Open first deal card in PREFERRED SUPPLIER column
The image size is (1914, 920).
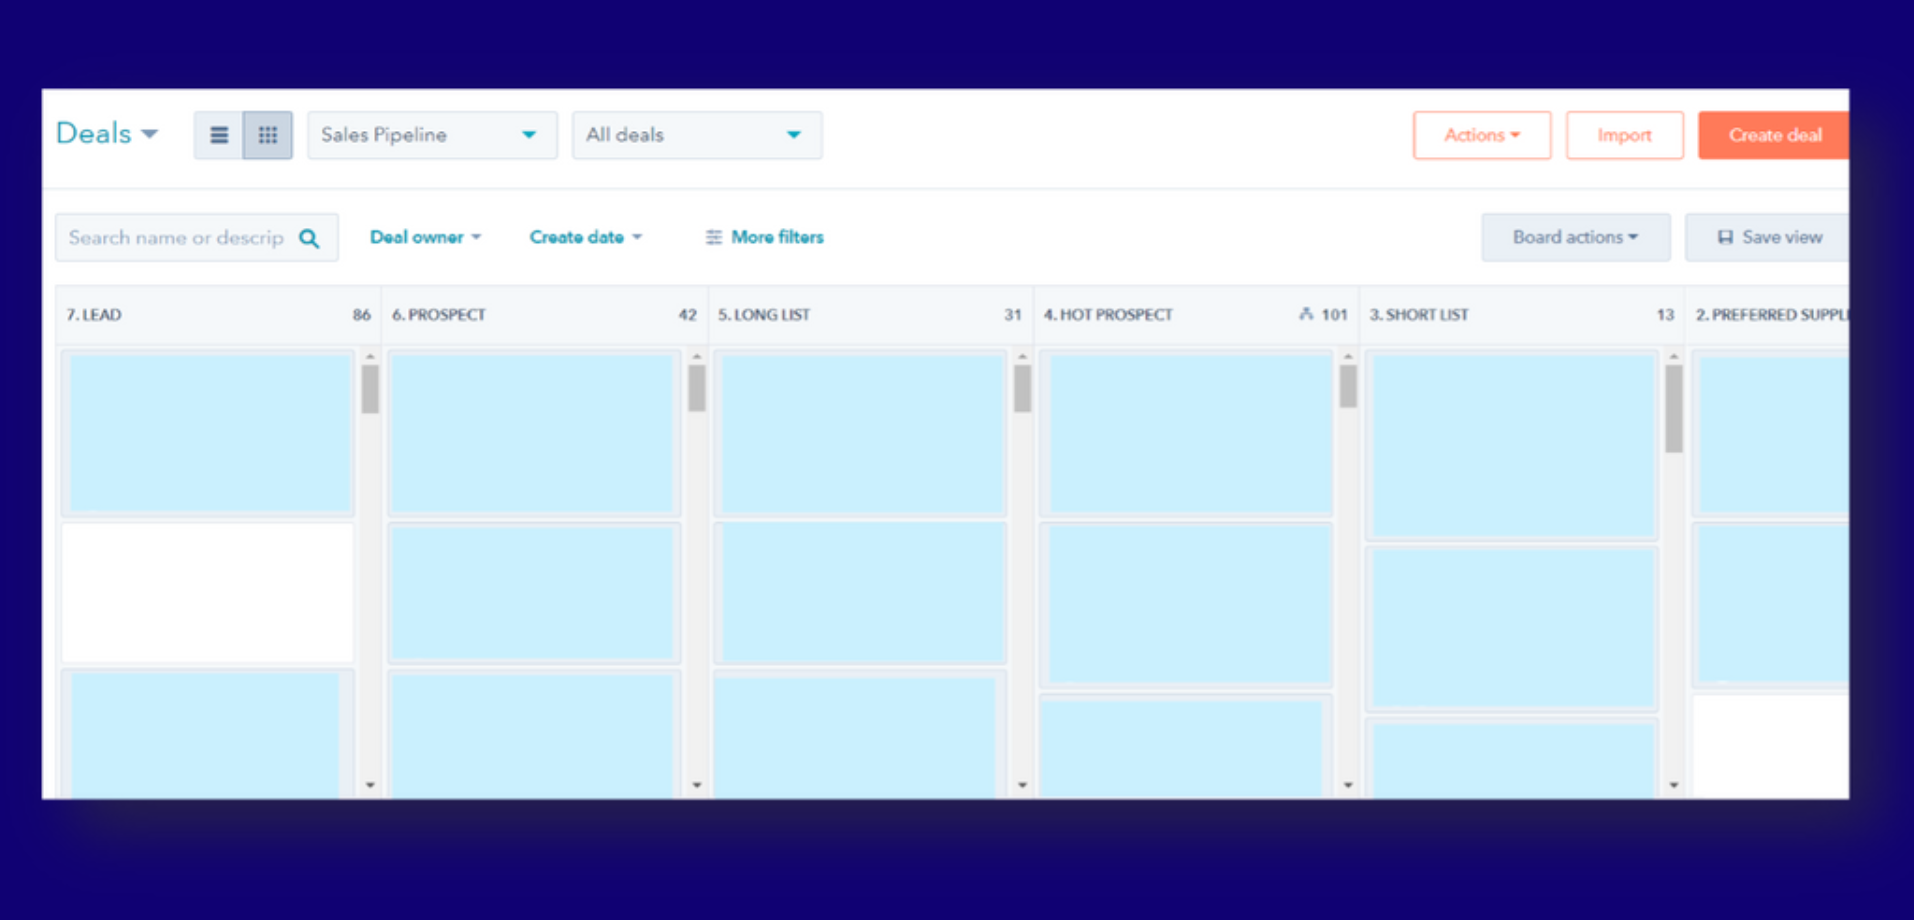1770,432
